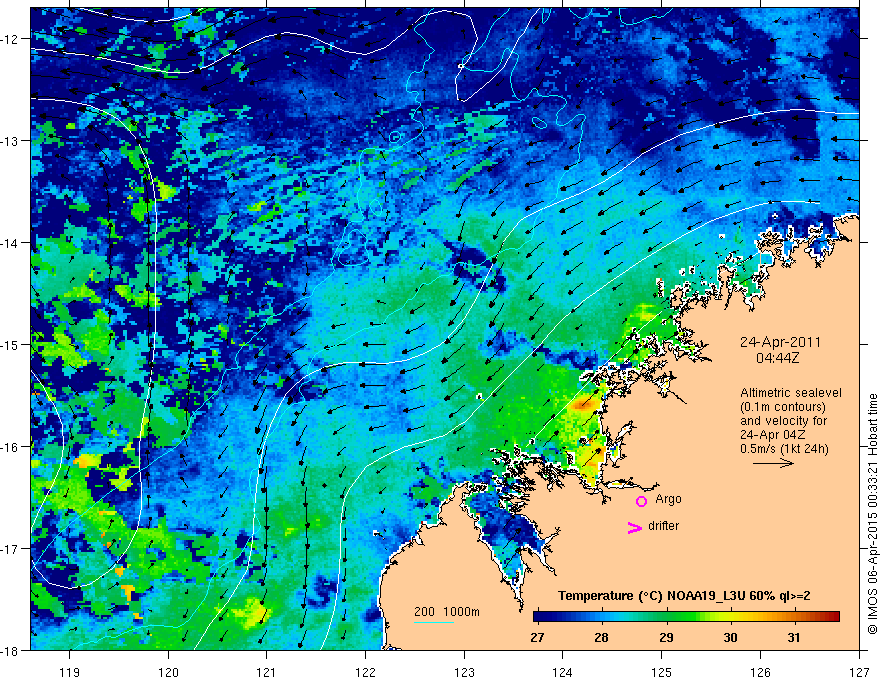Click colorbar tick label '31'

point(794,637)
